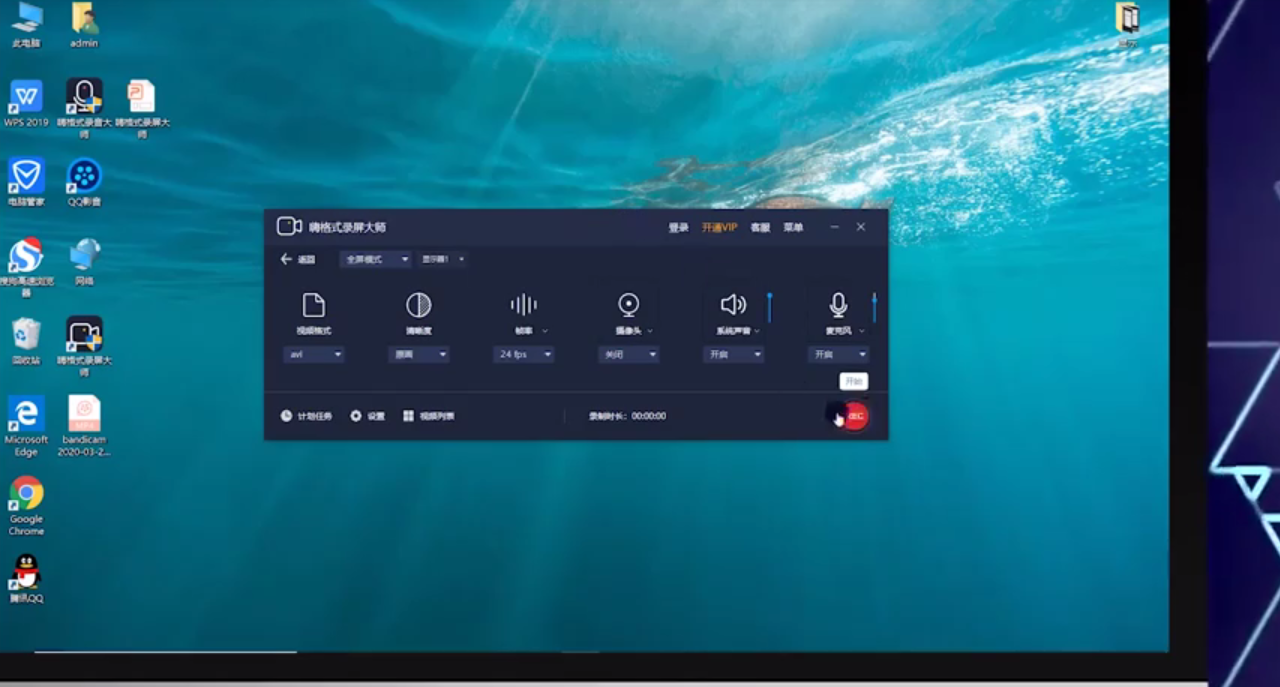Open the system sound on/off dropdown
Image resolution: width=1280 pixels, height=687 pixels.
(733, 354)
